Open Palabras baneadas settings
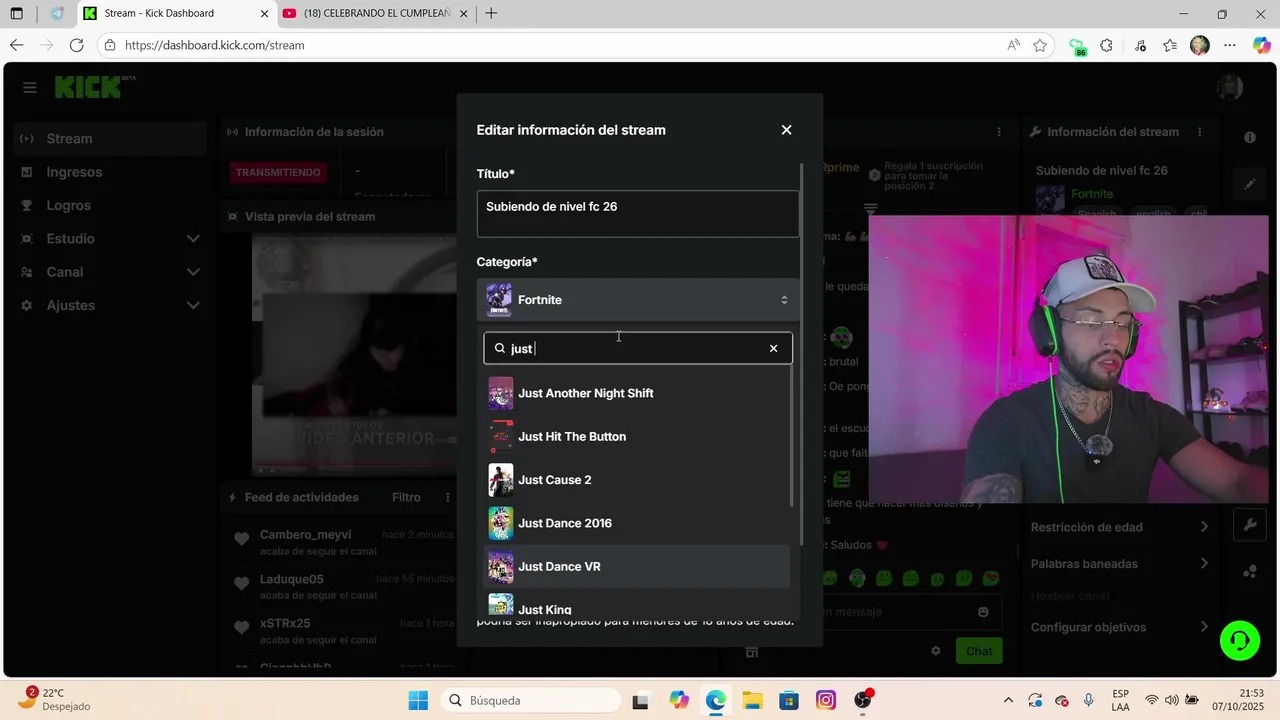 pyautogui.click(x=1120, y=564)
